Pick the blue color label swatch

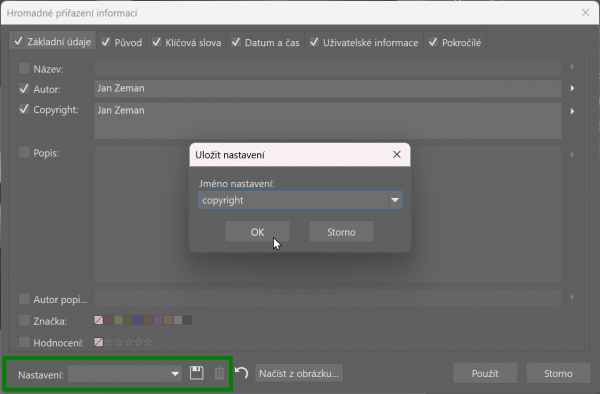tap(138, 320)
